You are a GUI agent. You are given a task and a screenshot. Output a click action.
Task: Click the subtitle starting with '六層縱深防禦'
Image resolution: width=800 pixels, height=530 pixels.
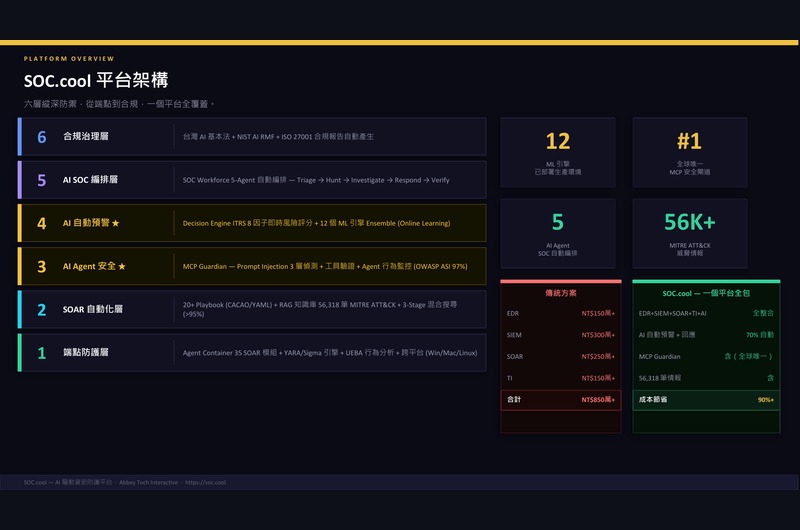[x=119, y=104]
